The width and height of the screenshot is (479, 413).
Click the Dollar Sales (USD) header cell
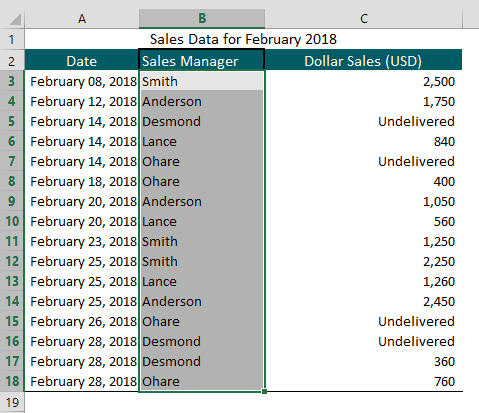tap(363, 60)
